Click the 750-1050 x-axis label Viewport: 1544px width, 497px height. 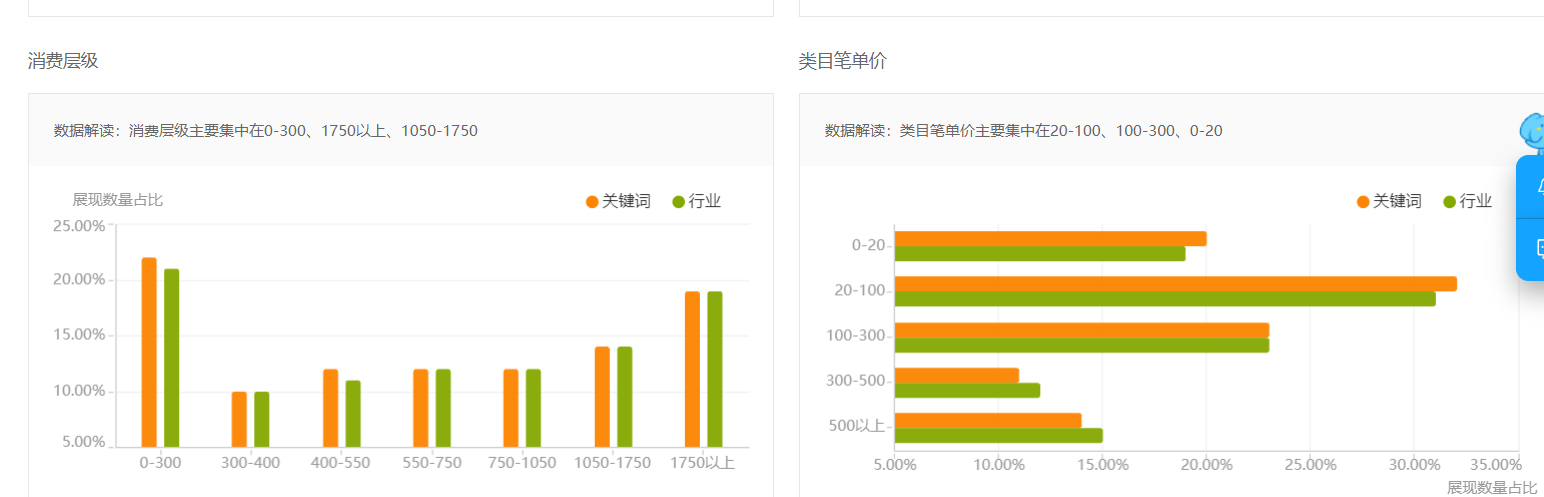(x=523, y=463)
